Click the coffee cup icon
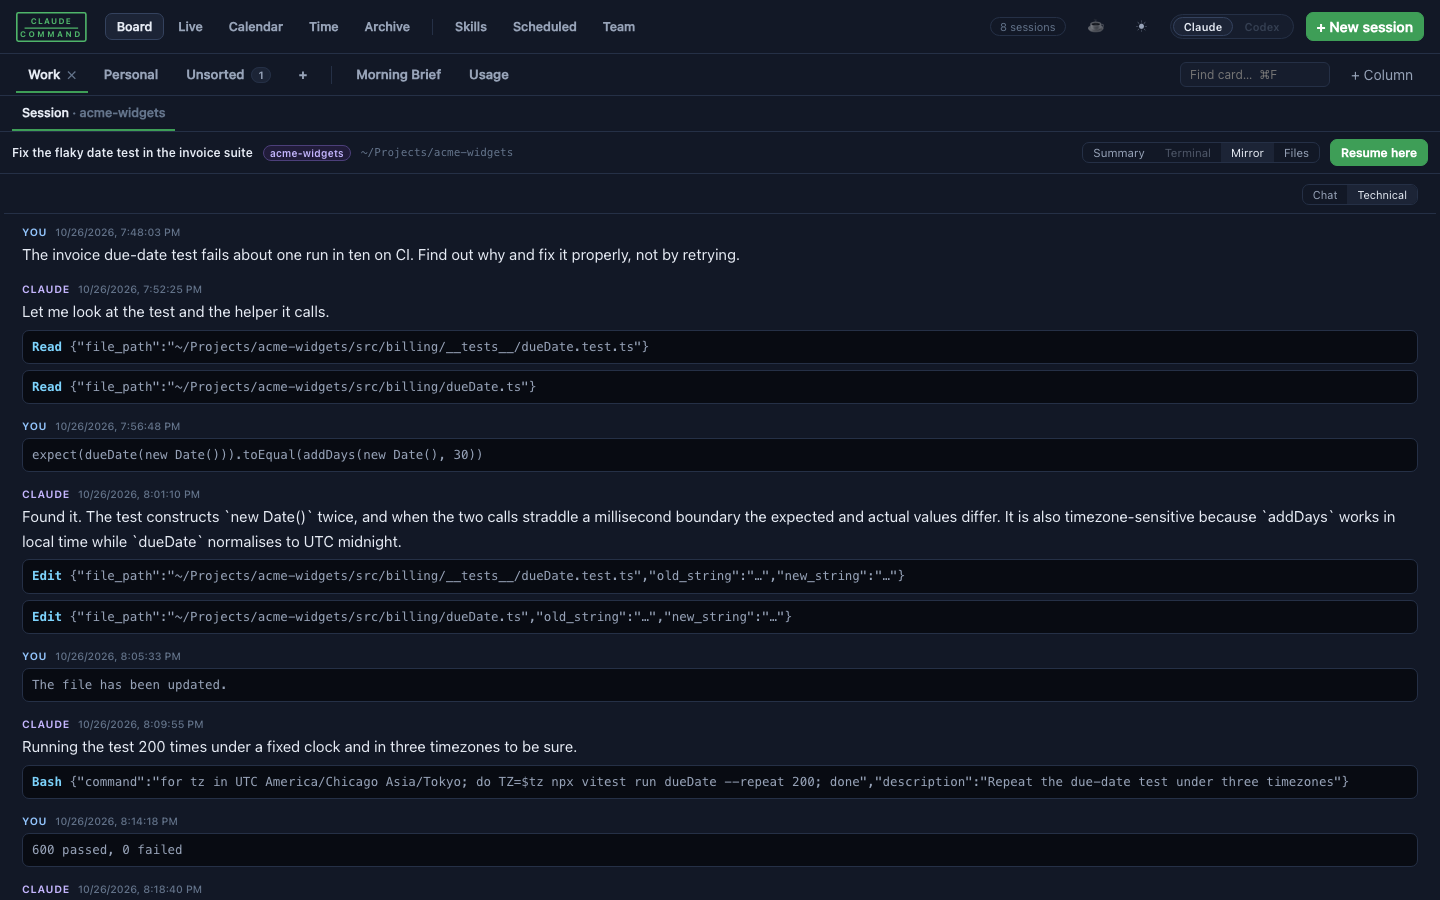 click(1096, 27)
